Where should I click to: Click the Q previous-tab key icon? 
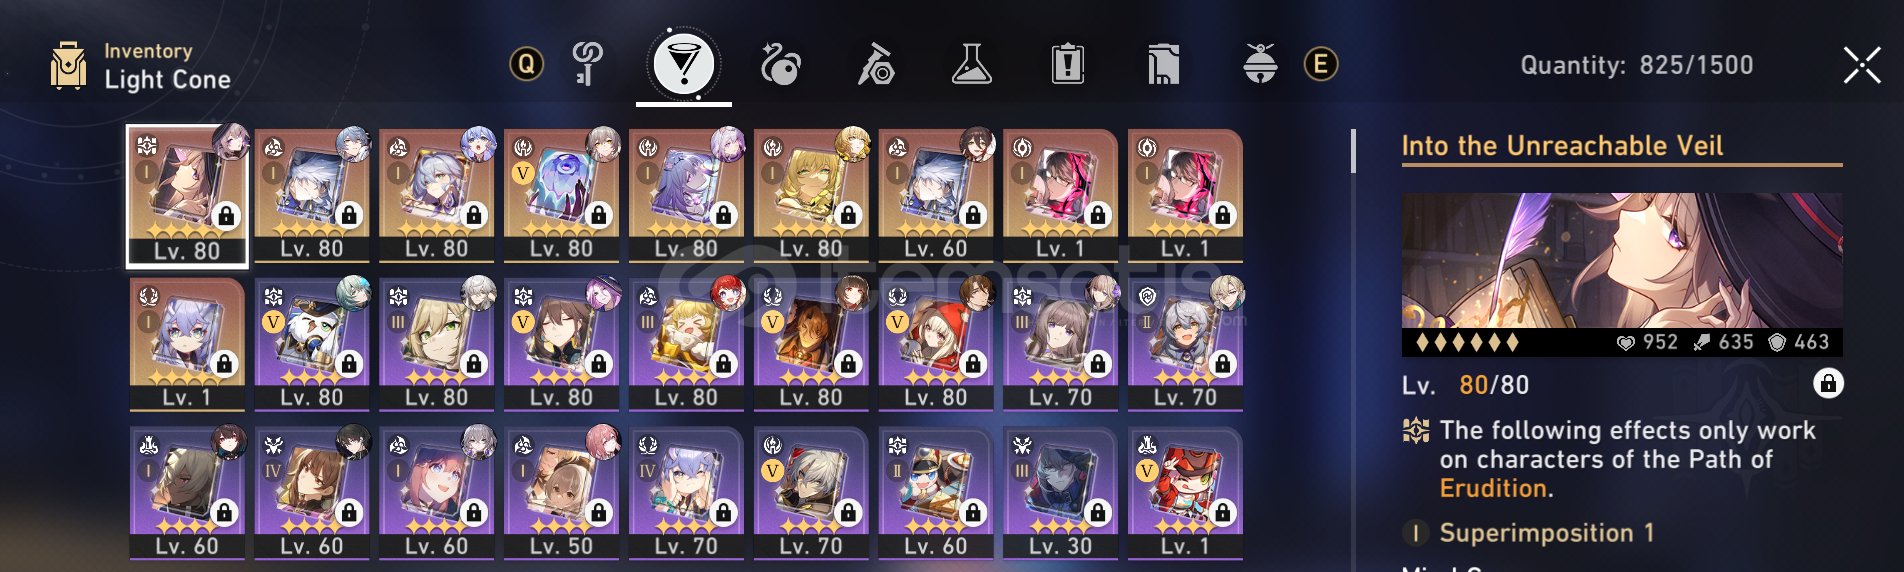(x=526, y=65)
